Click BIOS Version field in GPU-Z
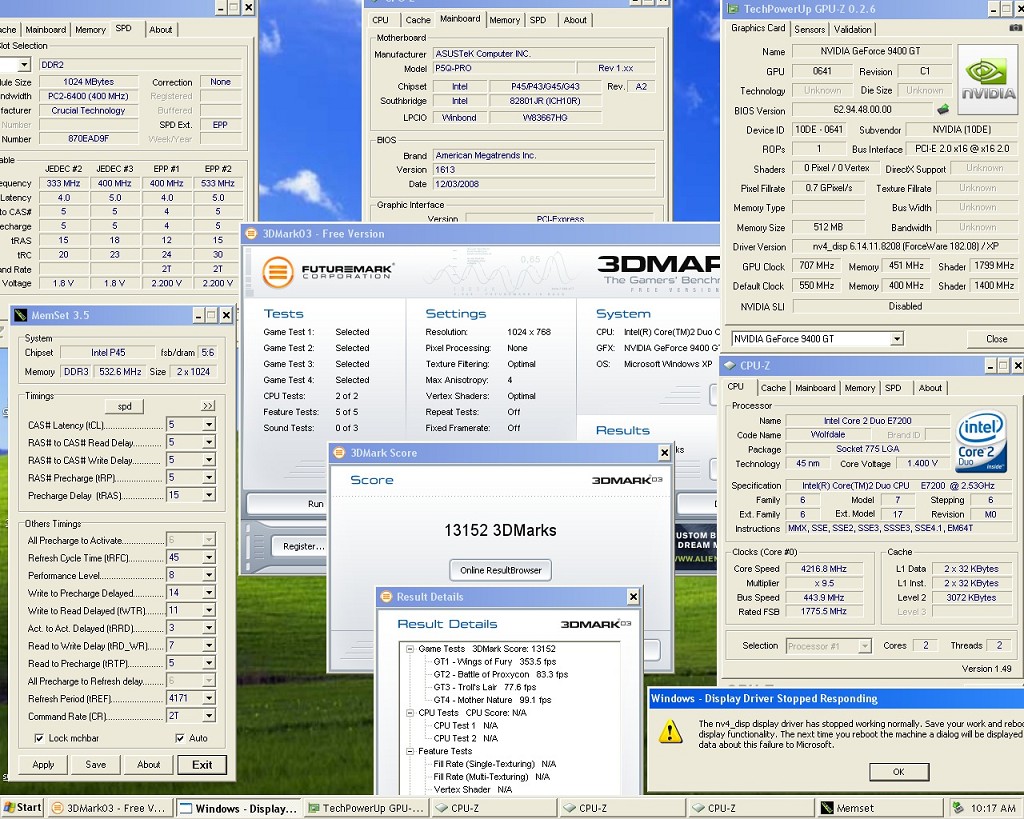Screen dimensions: 1024x819 862,110
